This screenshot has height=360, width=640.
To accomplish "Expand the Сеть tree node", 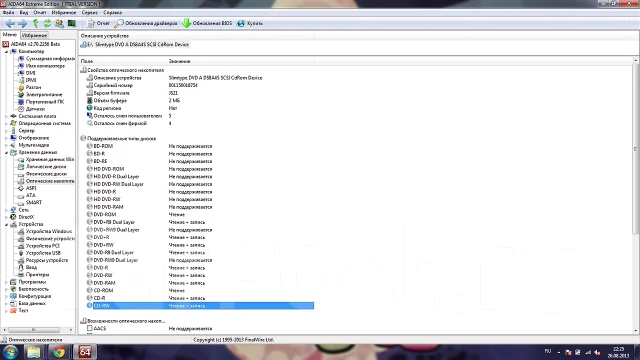I will coord(6,210).
